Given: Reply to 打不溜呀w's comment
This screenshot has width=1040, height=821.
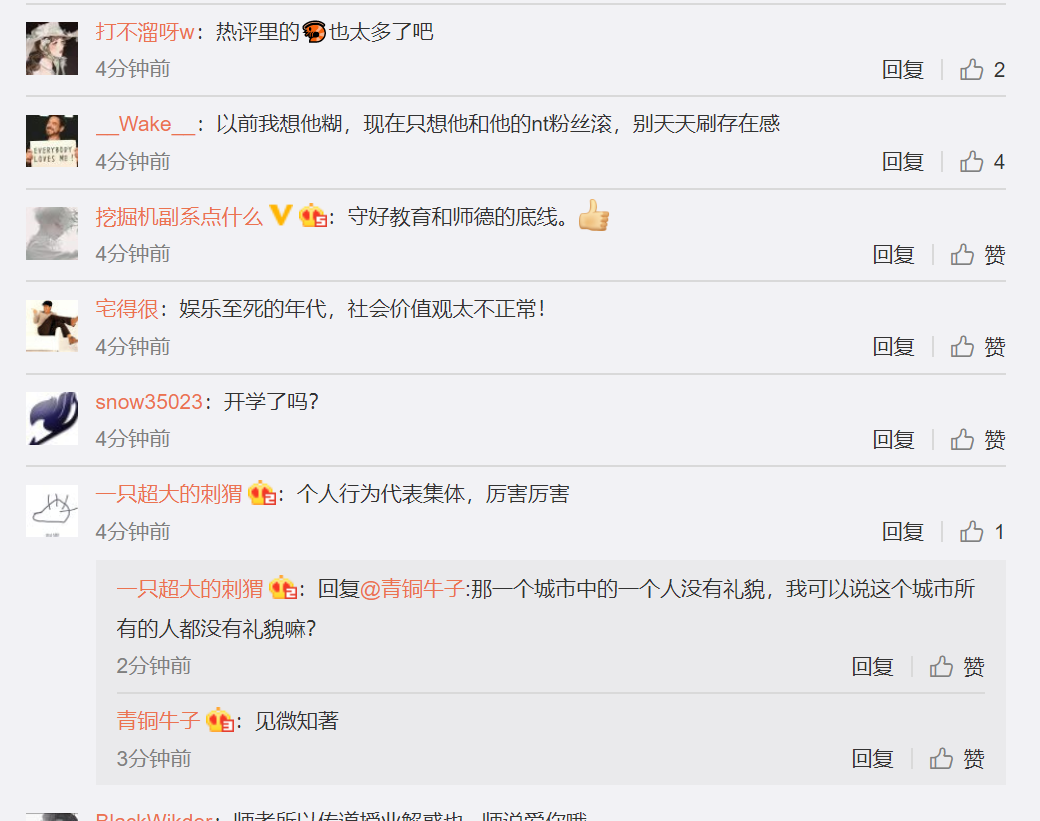Looking at the screenshot, I should (903, 69).
